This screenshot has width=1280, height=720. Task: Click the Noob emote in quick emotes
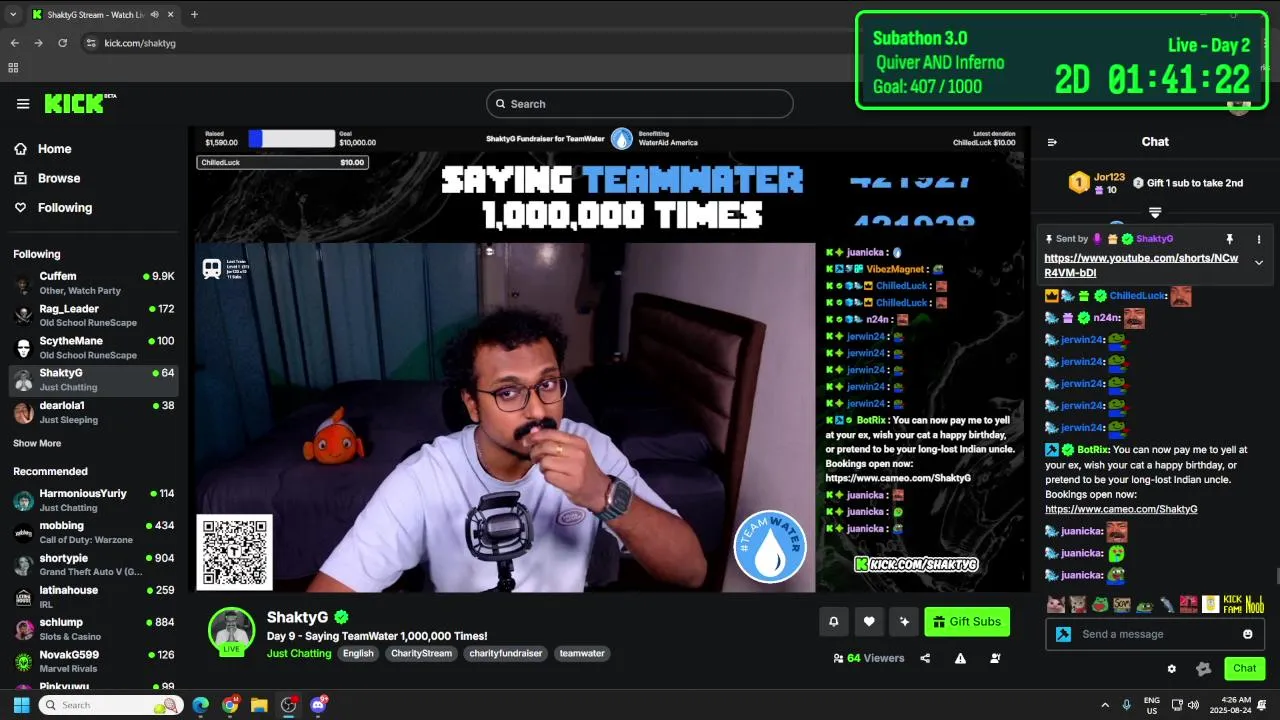1255,604
